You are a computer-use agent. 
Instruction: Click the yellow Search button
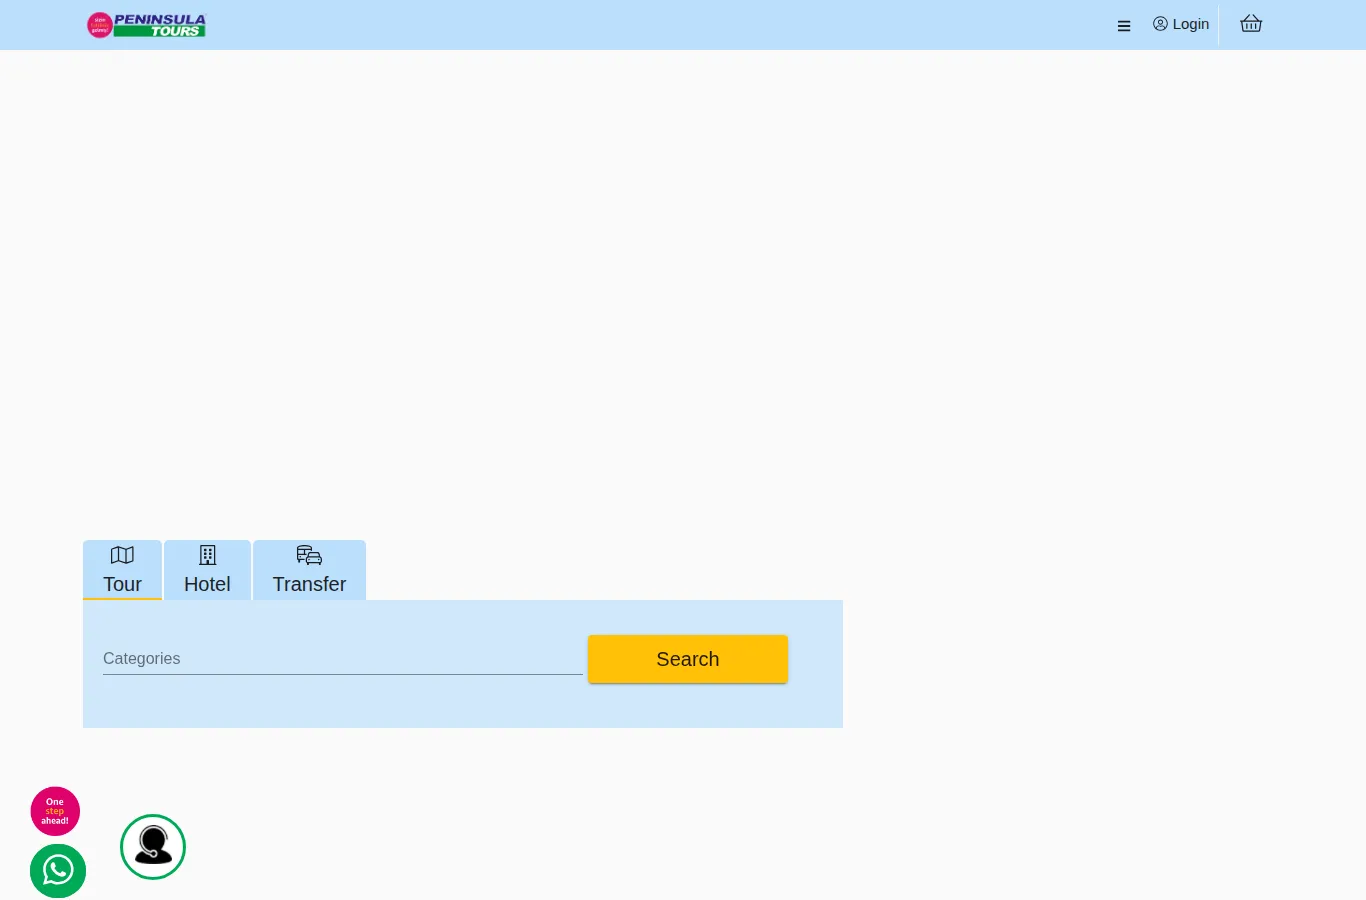click(688, 659)
